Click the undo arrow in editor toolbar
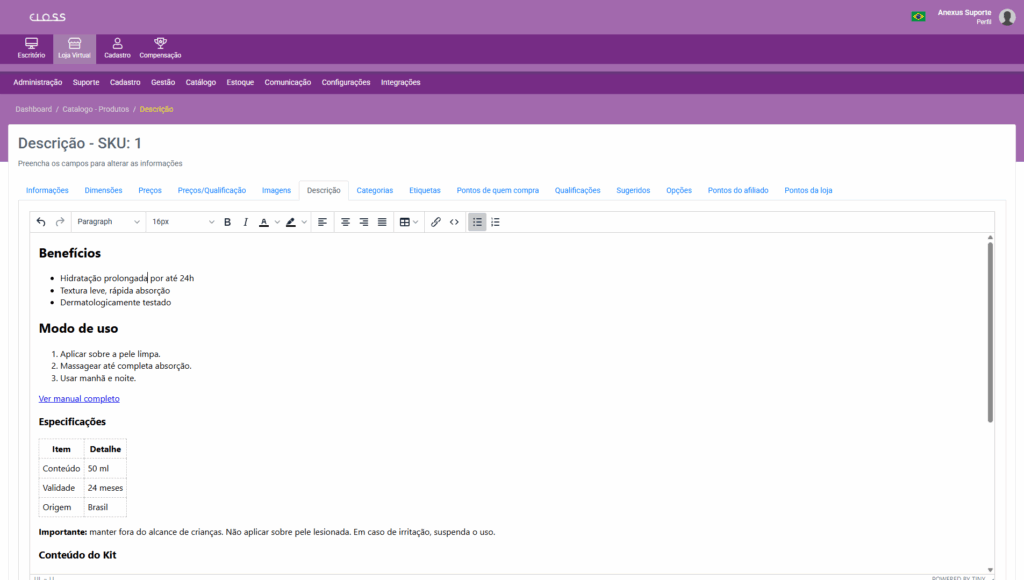 [41, 222]
